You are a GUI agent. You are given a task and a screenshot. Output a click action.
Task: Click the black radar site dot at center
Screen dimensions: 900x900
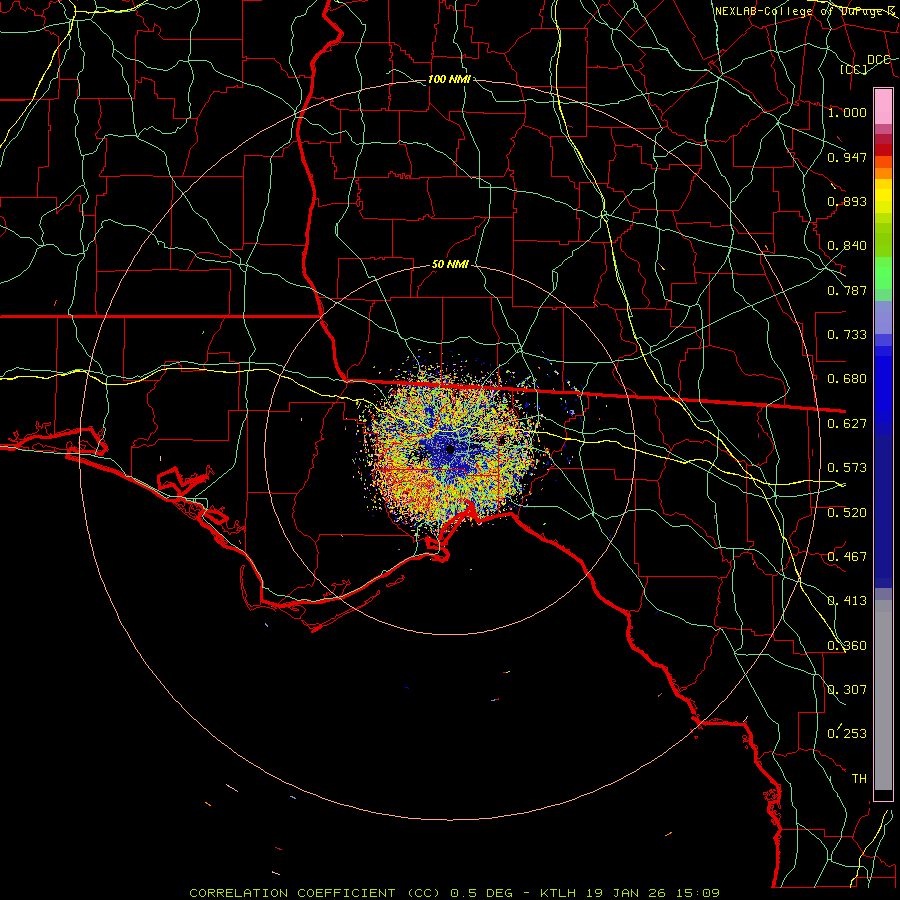[450, 449]
